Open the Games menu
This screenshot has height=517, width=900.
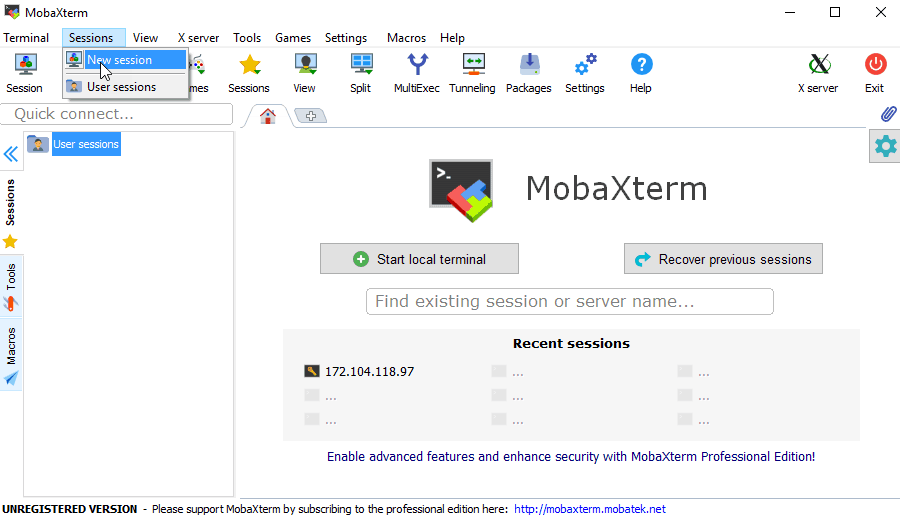(x=293, y=38)
